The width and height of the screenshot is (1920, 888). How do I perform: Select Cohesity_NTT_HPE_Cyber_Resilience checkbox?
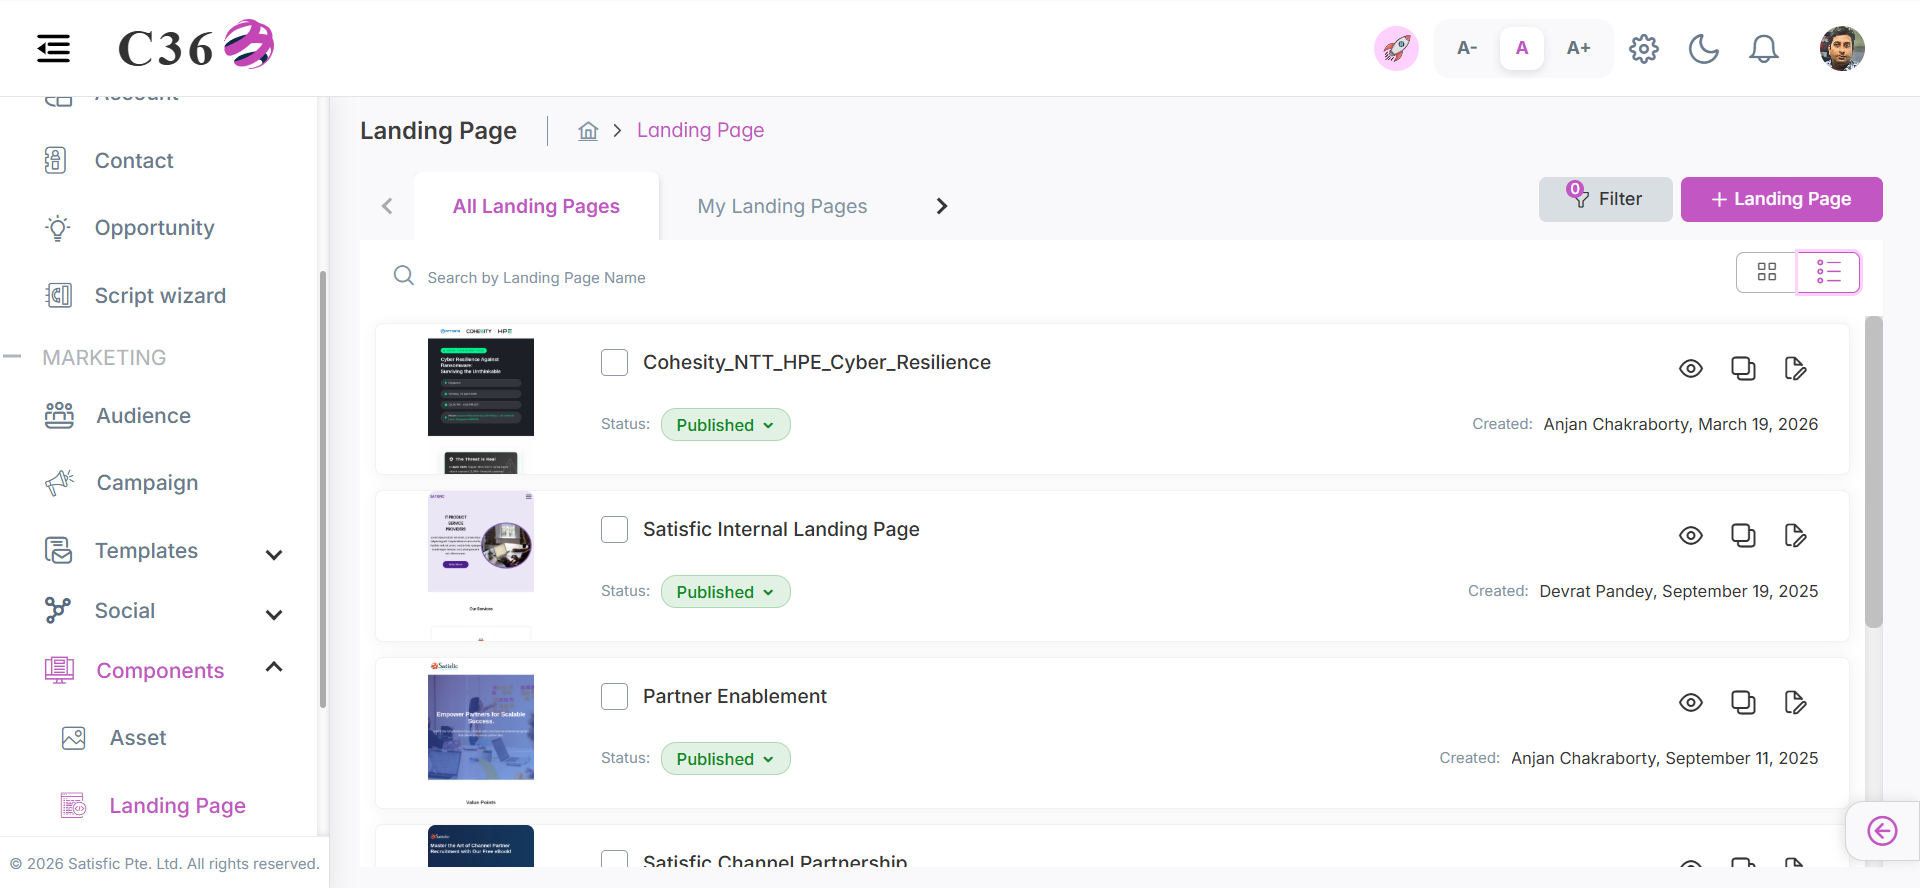tap(614, 362)
